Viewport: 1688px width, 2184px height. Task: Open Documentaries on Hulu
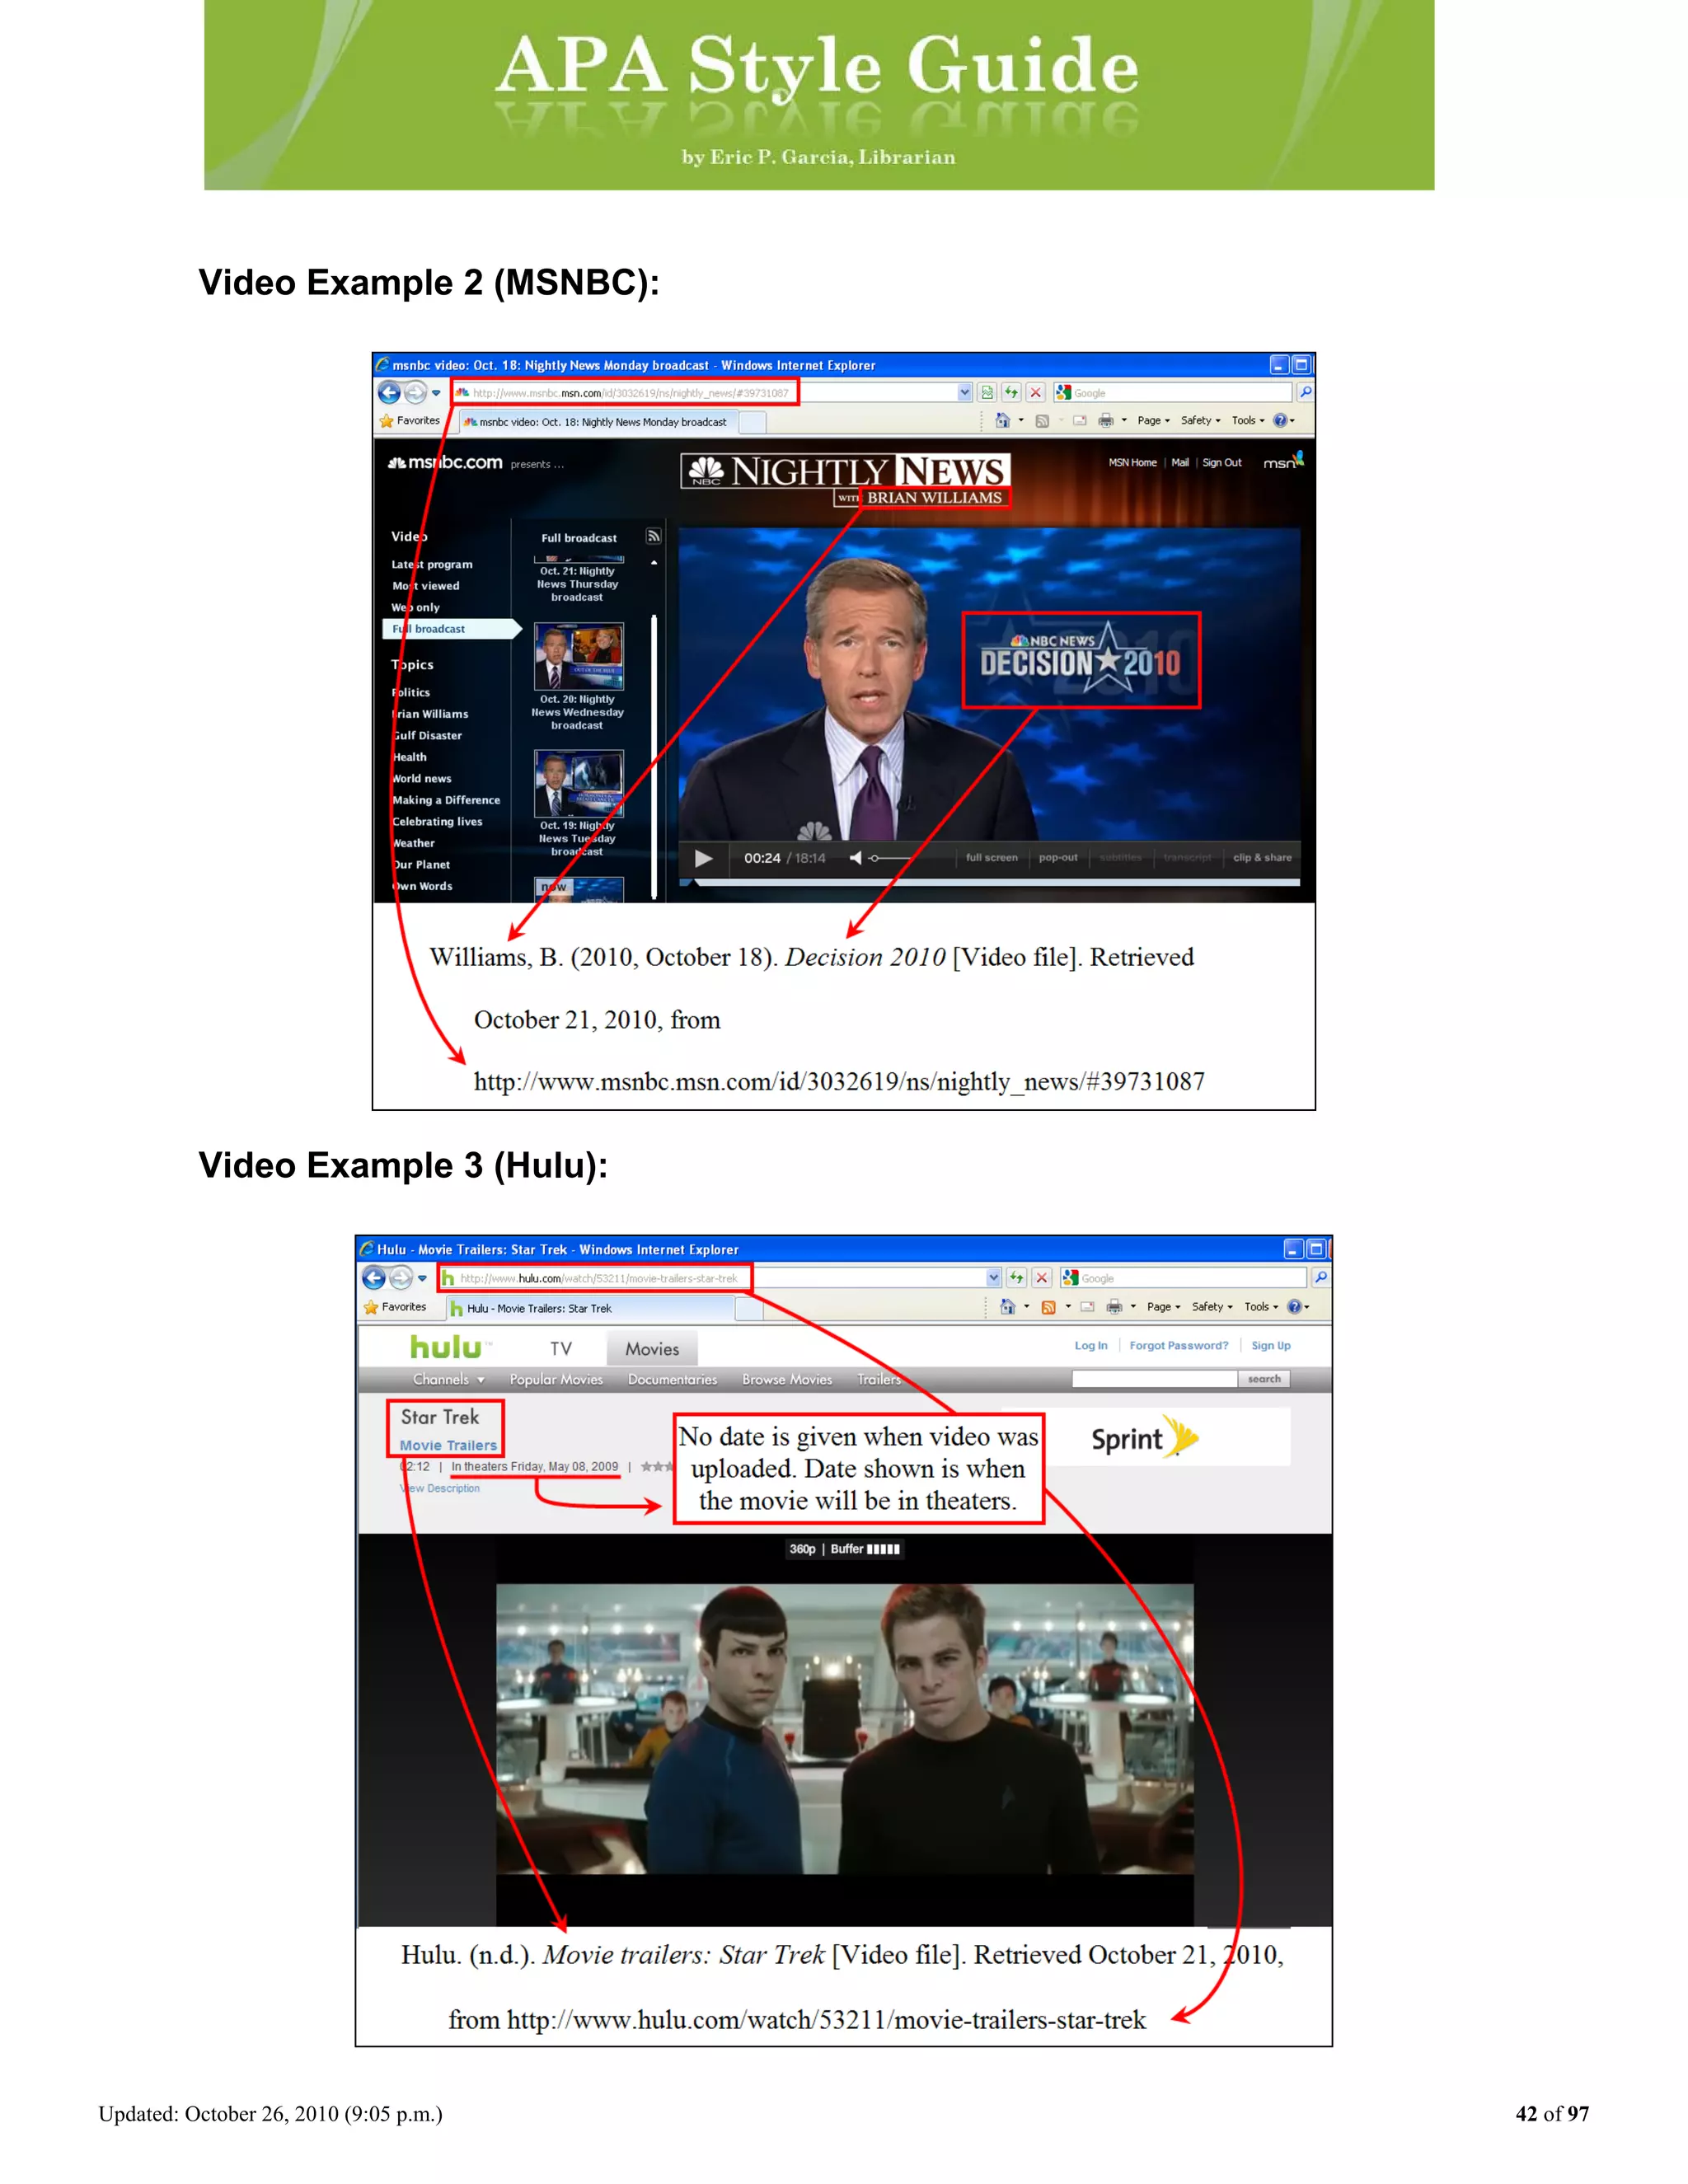[672, 1380]
